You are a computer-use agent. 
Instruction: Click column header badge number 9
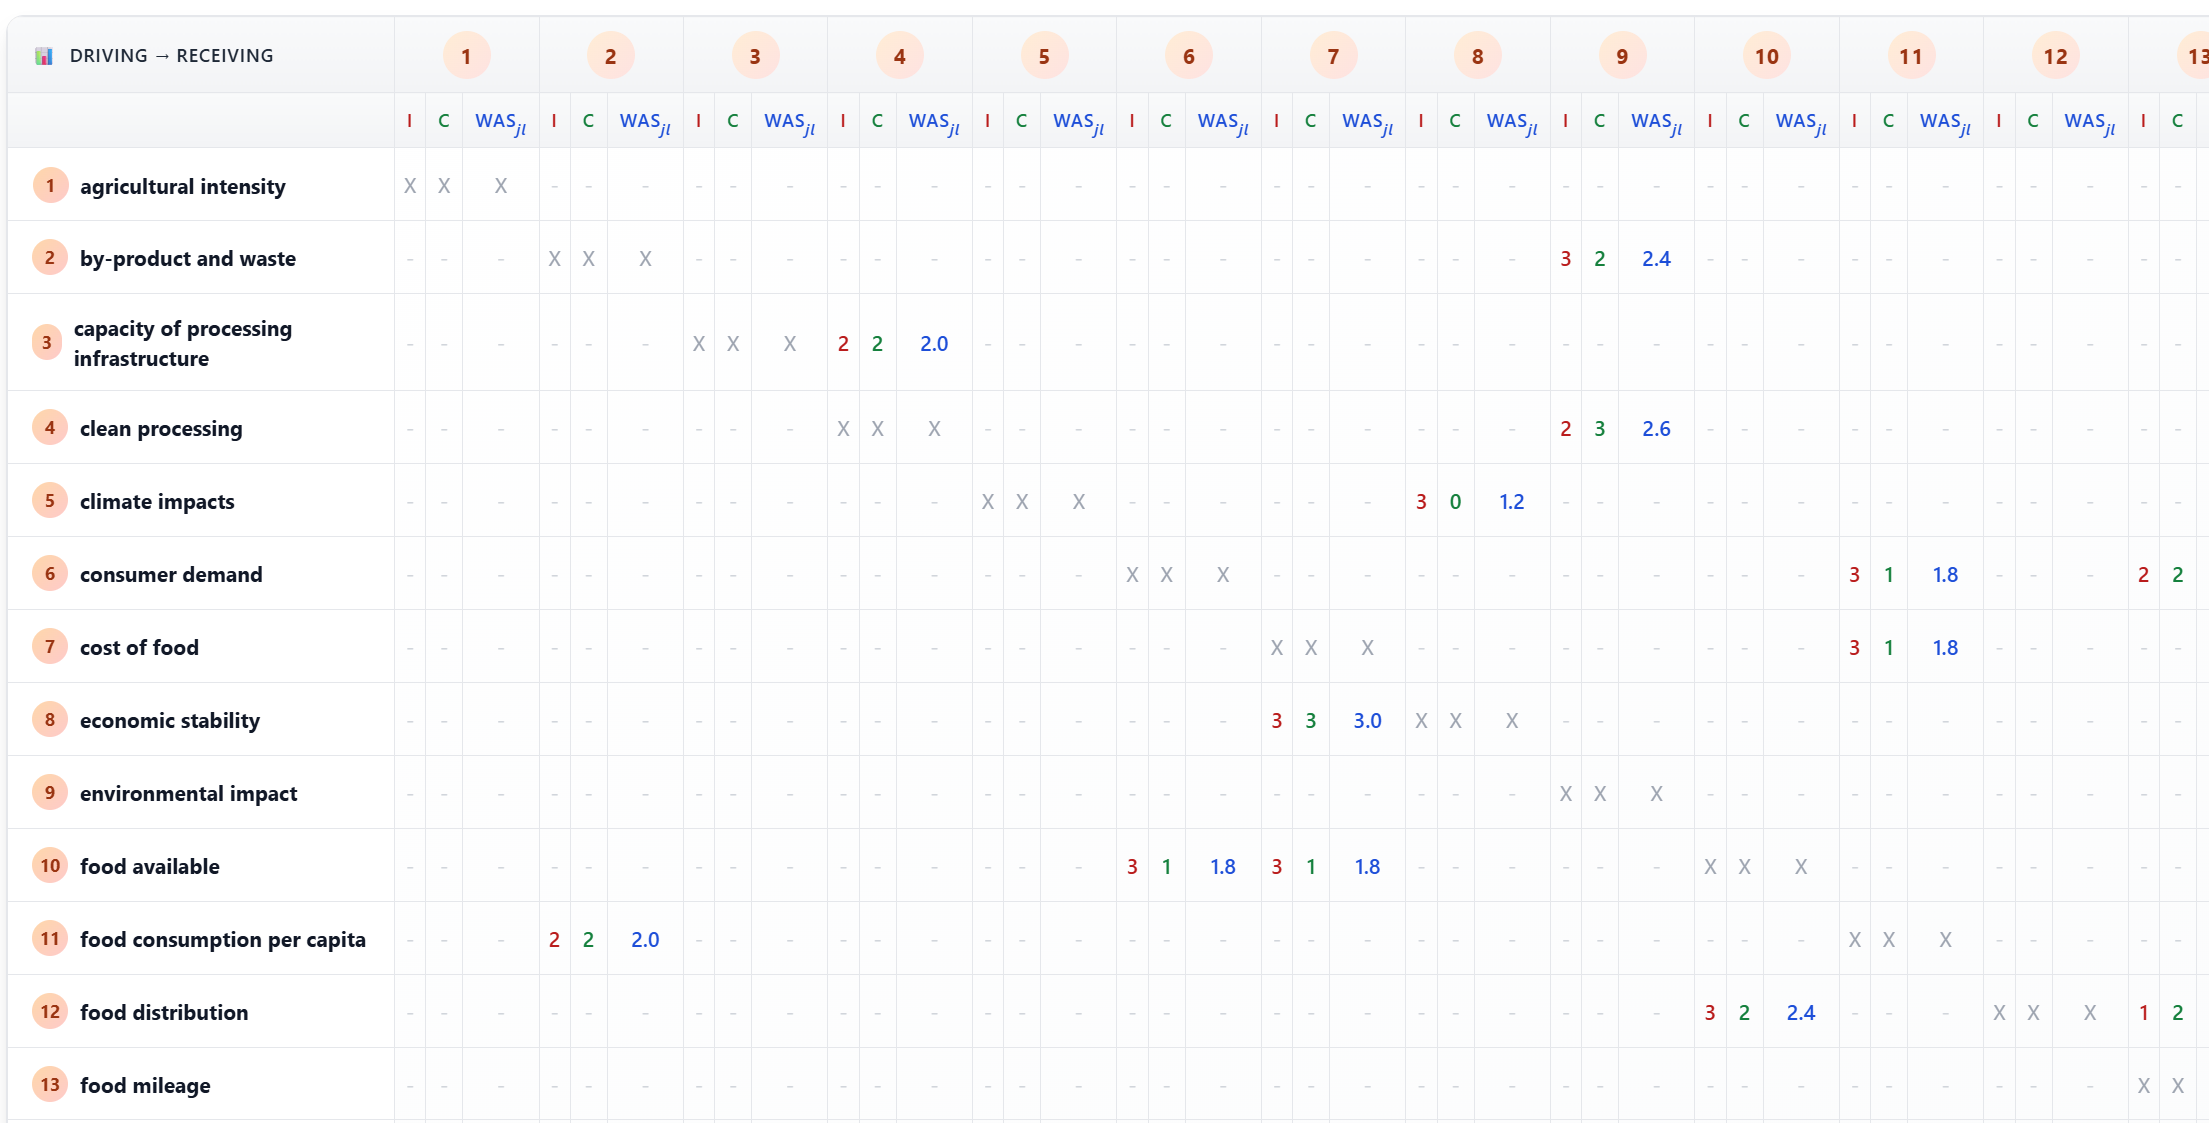click(x=1622, y=56)
